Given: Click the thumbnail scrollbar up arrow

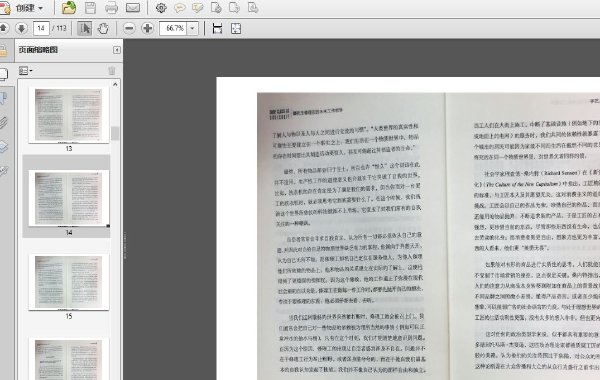Looking at the screenshot, I should click(115, 84).
